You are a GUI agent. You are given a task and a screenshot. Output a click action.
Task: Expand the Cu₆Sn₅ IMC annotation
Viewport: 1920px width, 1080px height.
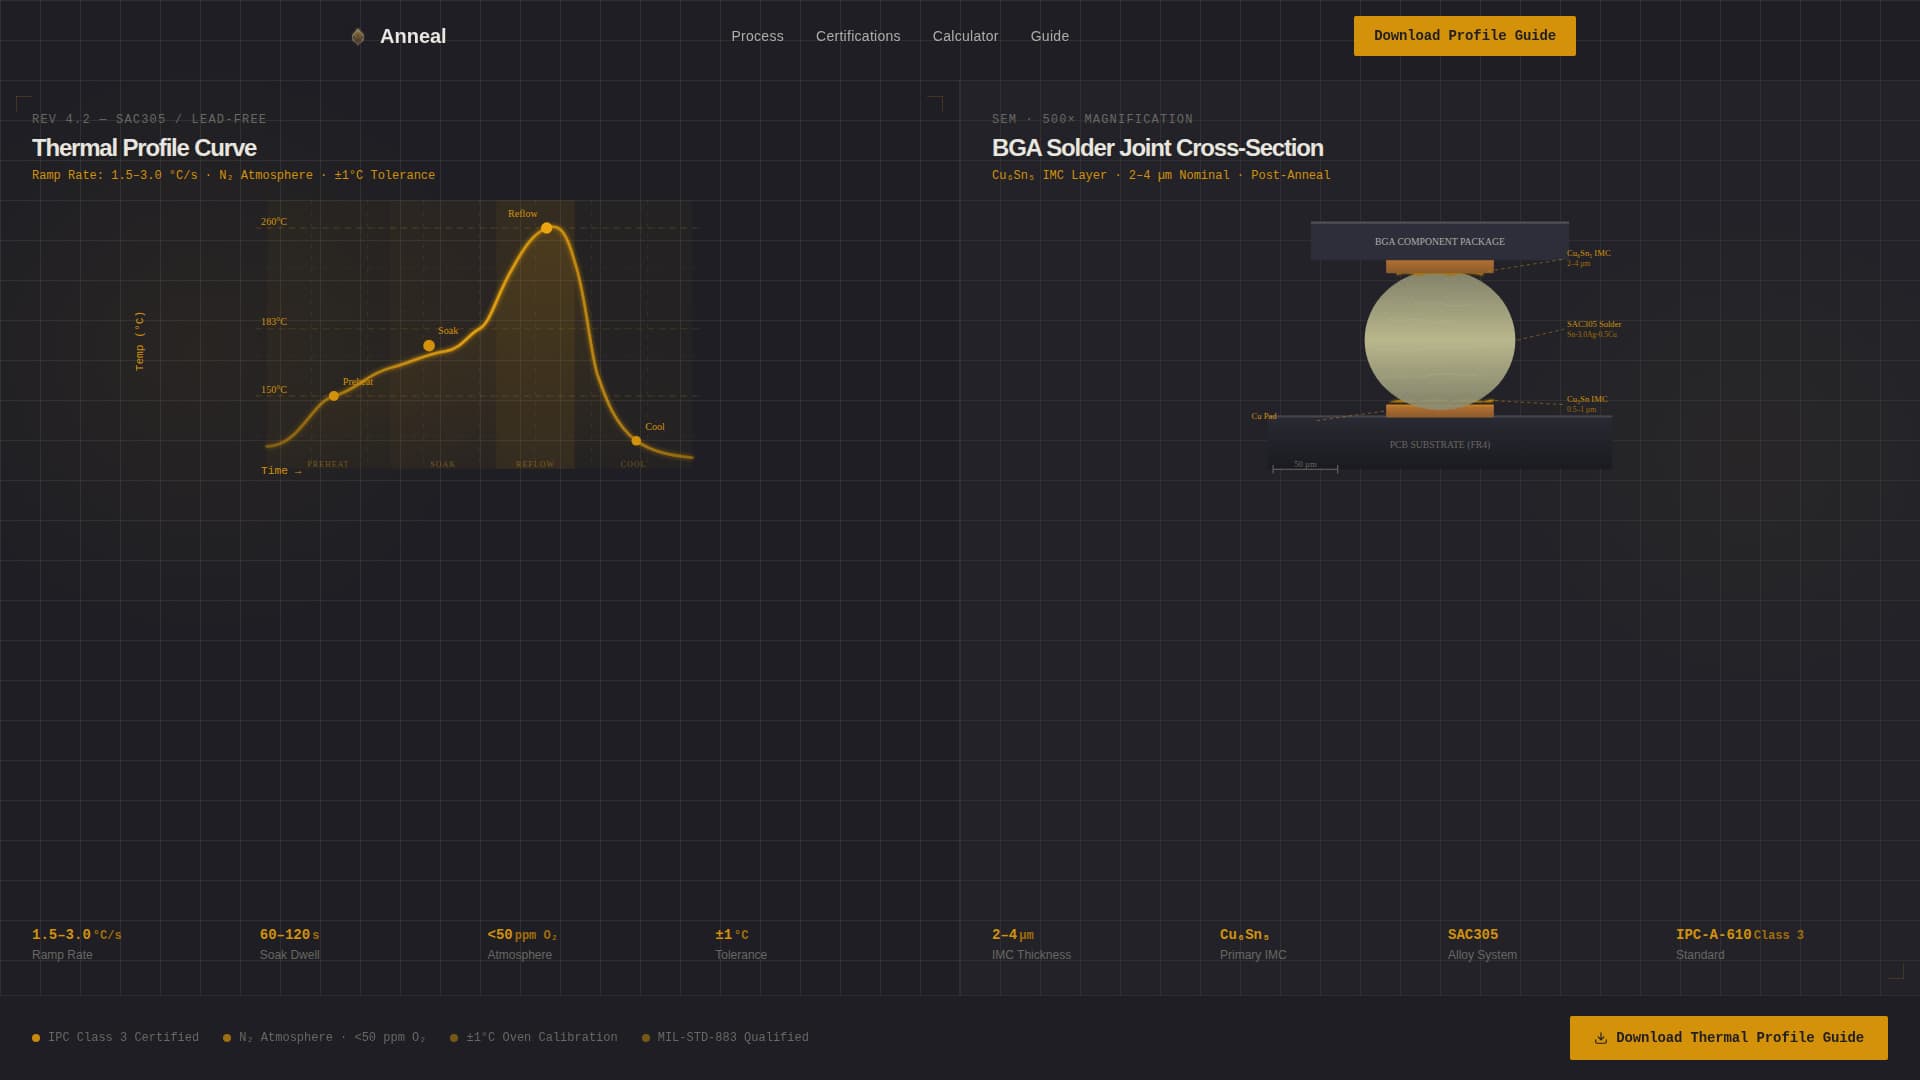1589,257
